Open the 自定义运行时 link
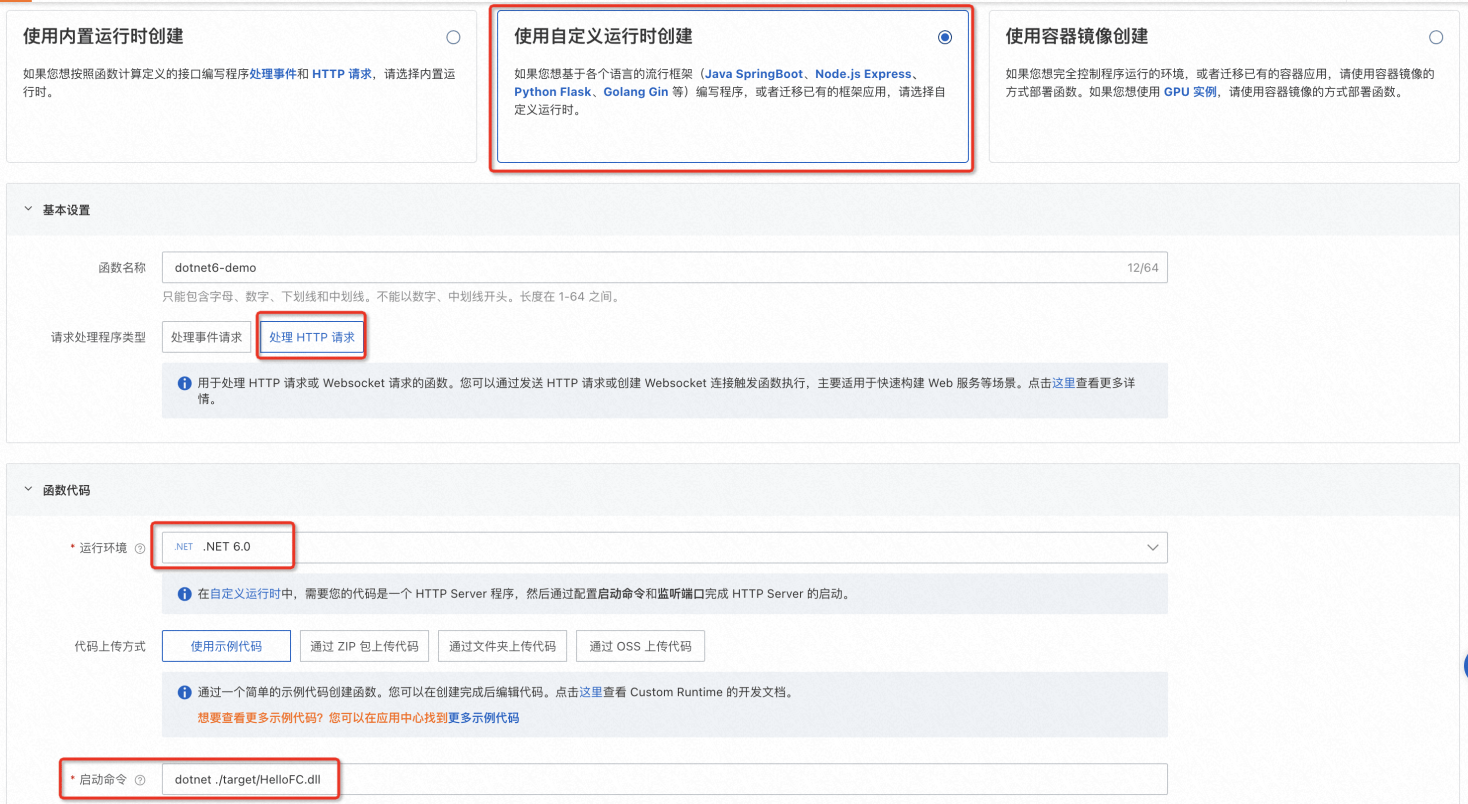1468x804 pixels. tap(245, 593)
